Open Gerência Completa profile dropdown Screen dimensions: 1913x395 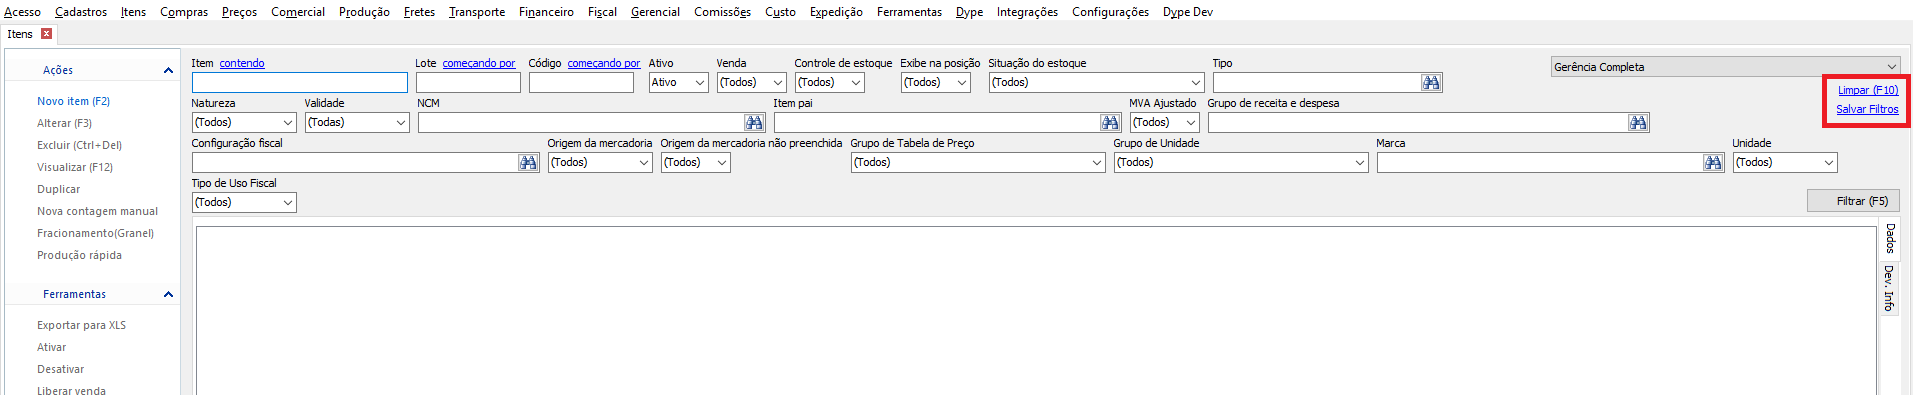point(1726,67)
